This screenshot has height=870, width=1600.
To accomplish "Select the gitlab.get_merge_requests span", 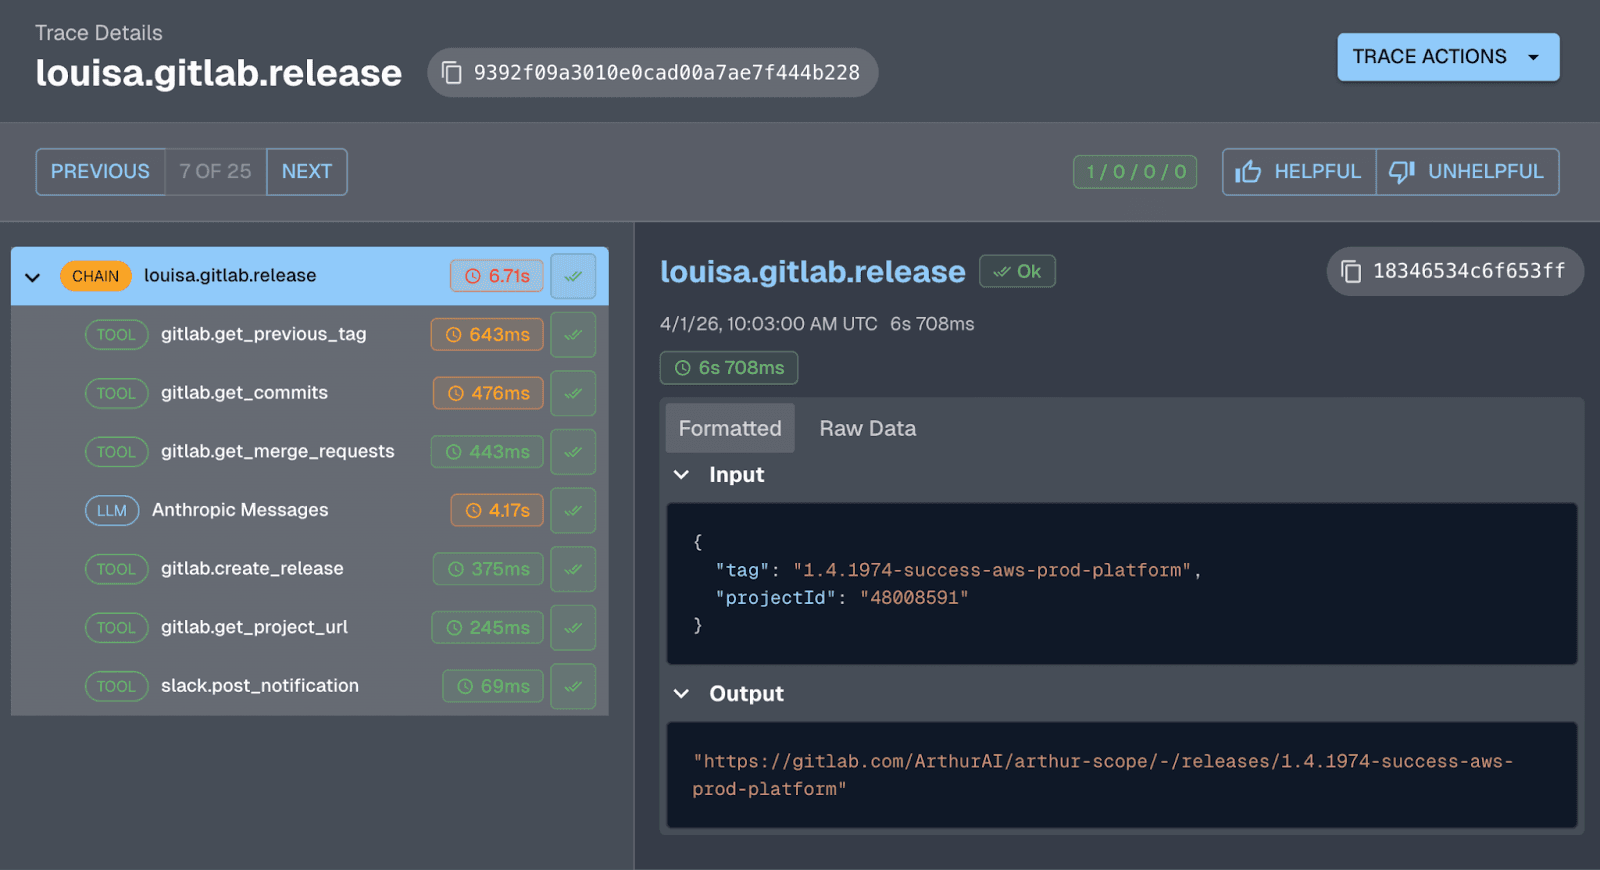I will point(277,452).
